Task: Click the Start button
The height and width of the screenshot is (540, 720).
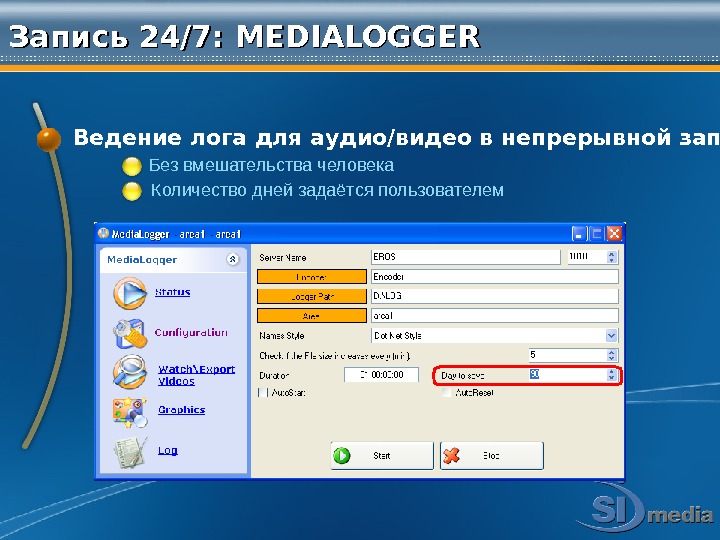Action: [382, 456]
